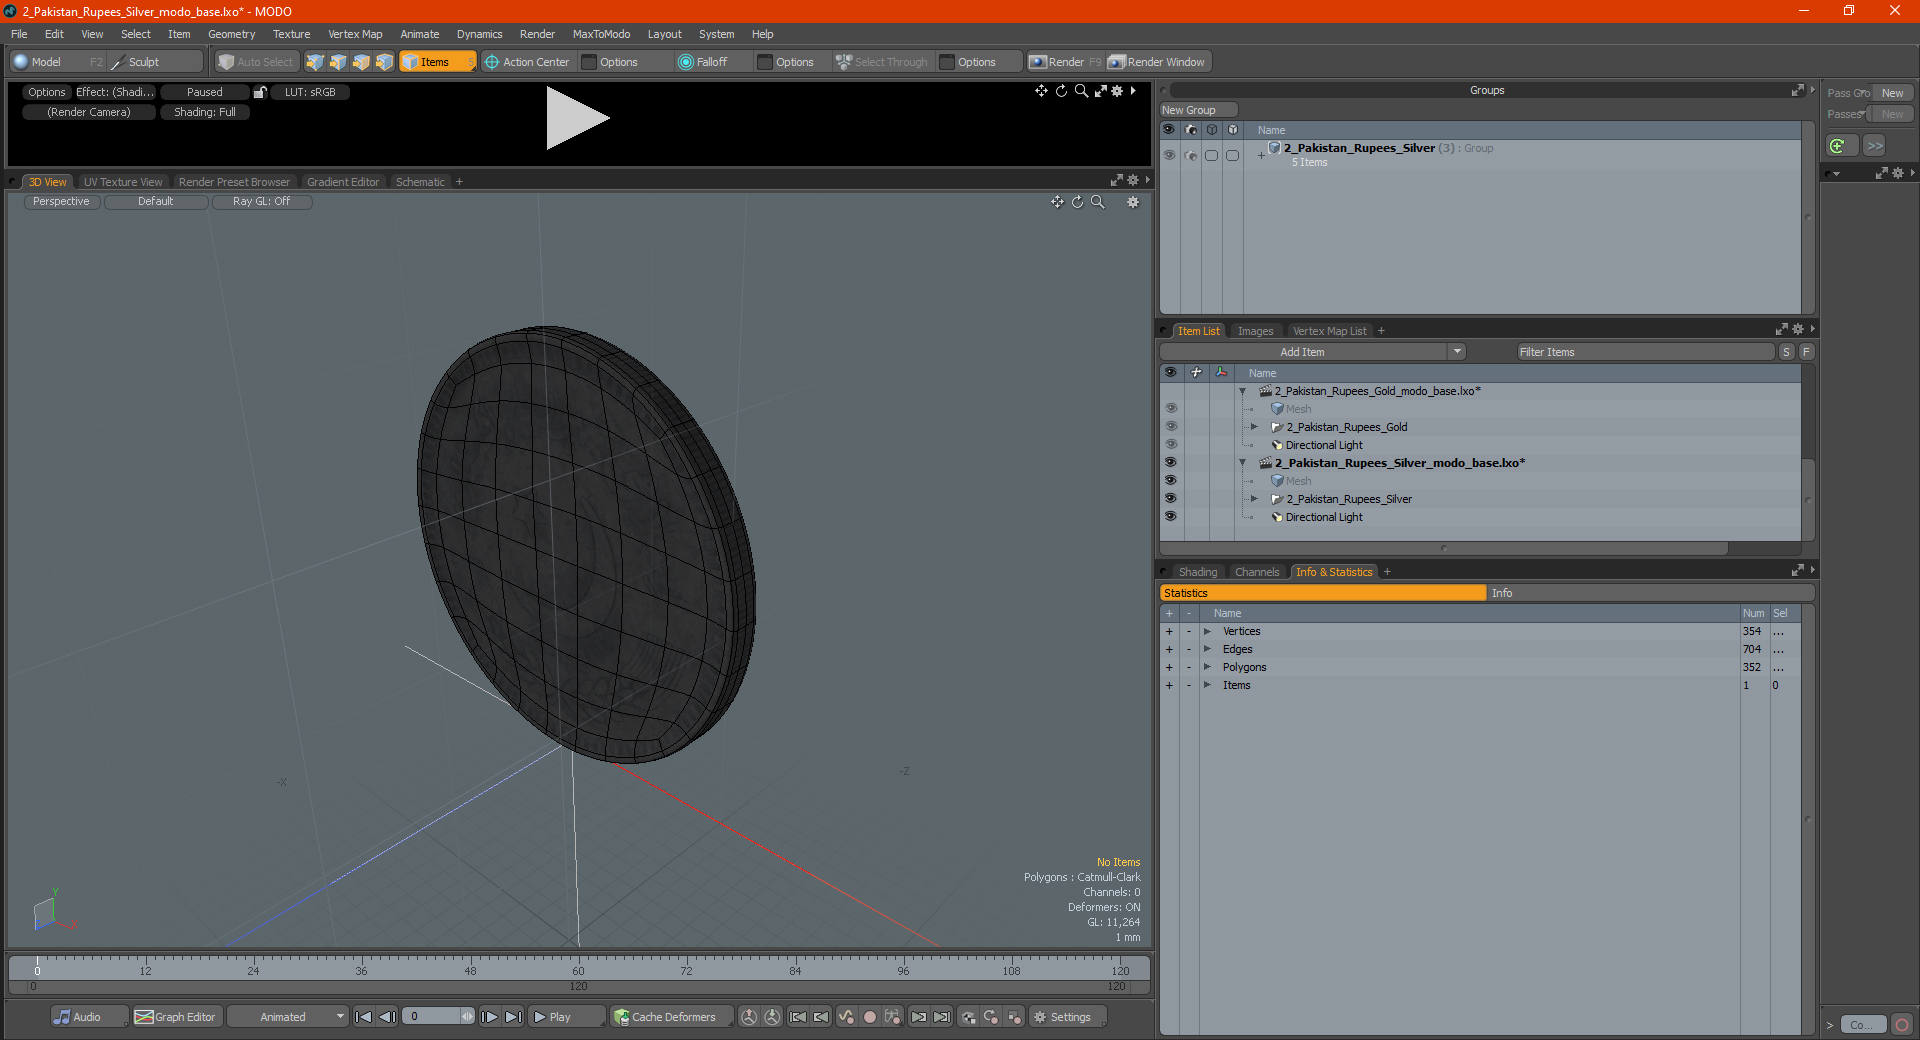Screen dimensions: 1920x1040
Task: Toggle visibility of 2_Pakistan_Rupees_Gold item
Action: click(1170, 427)
